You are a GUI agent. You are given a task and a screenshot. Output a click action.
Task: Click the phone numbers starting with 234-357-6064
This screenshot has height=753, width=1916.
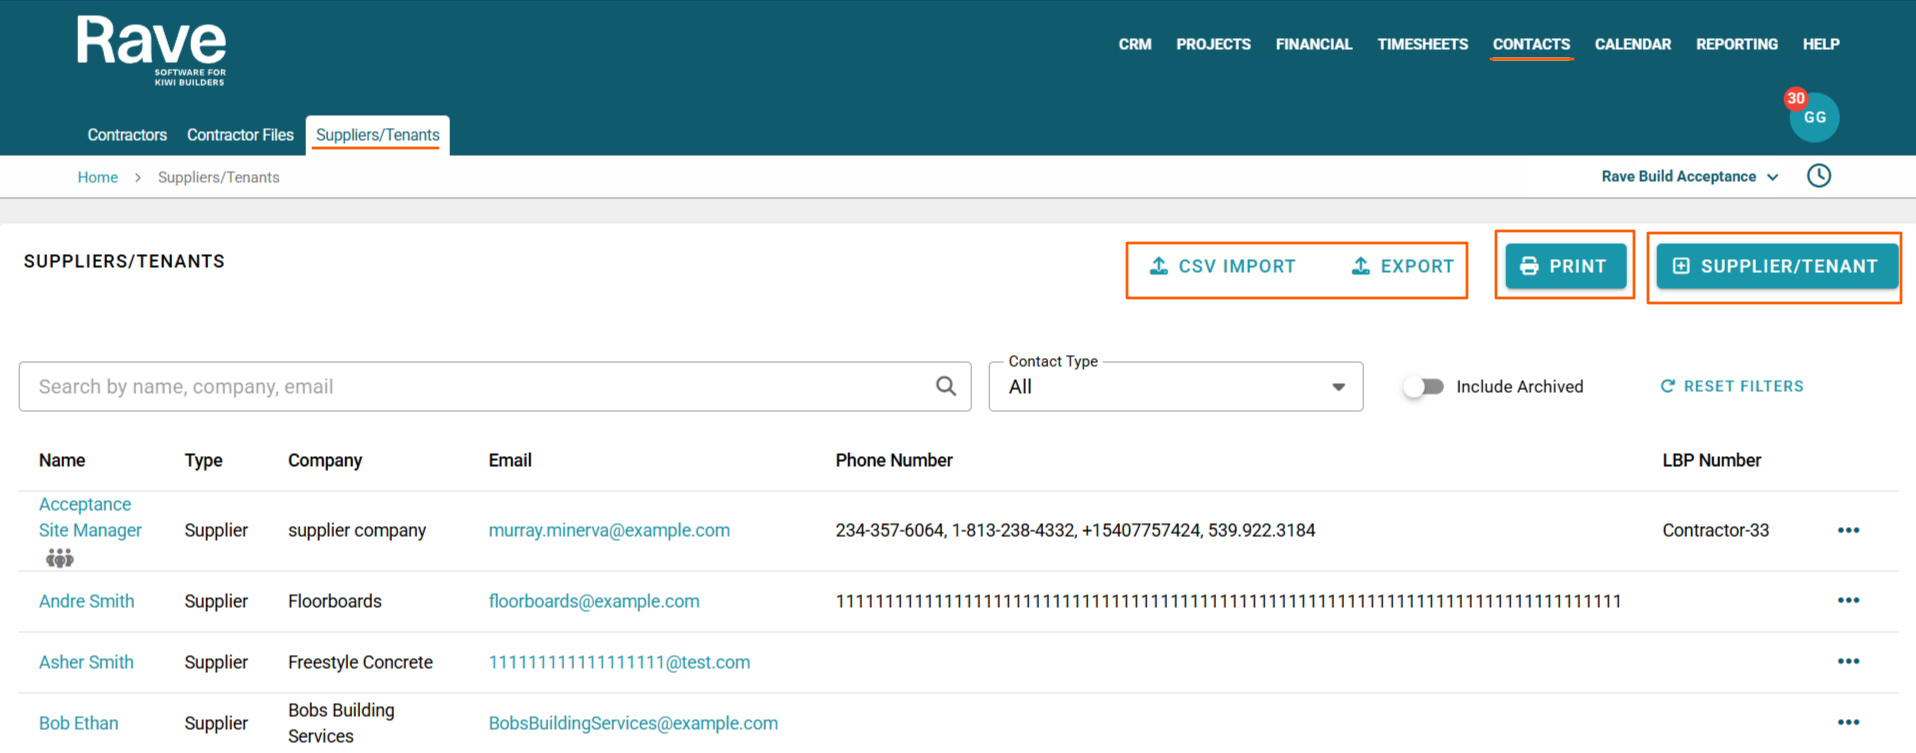1075,530
